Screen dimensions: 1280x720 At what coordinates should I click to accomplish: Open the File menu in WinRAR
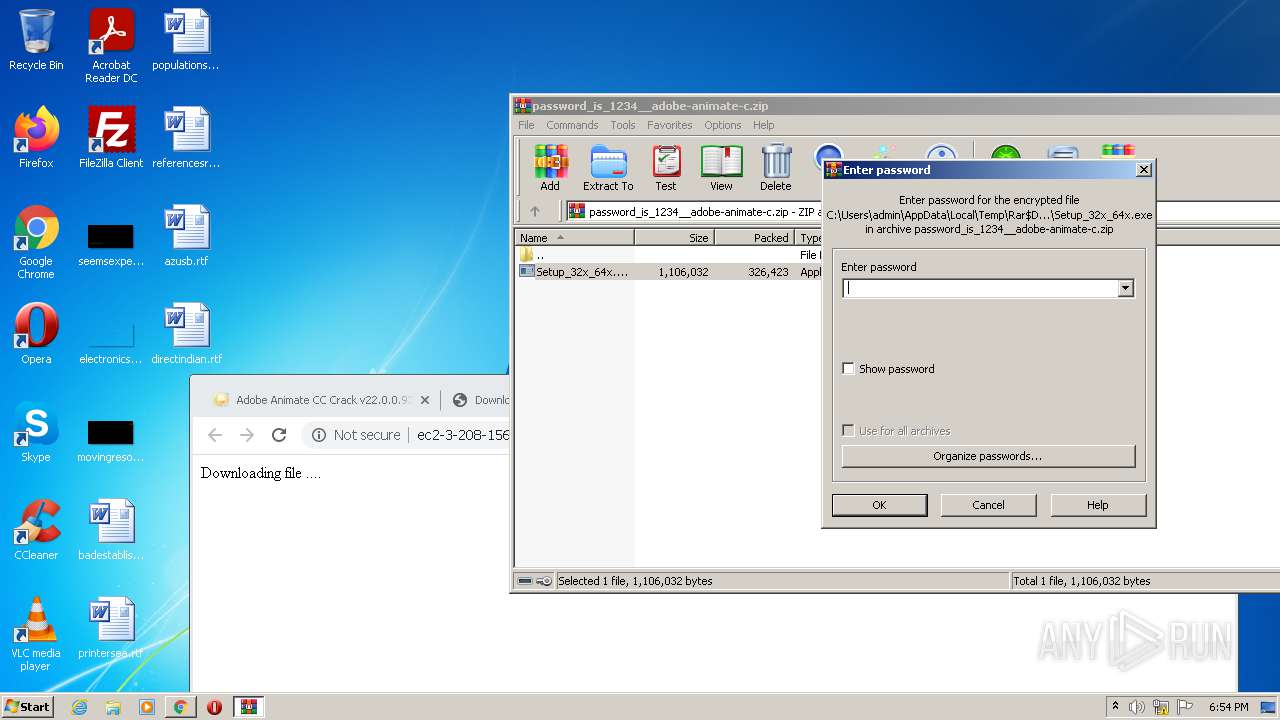coord(526,125)
